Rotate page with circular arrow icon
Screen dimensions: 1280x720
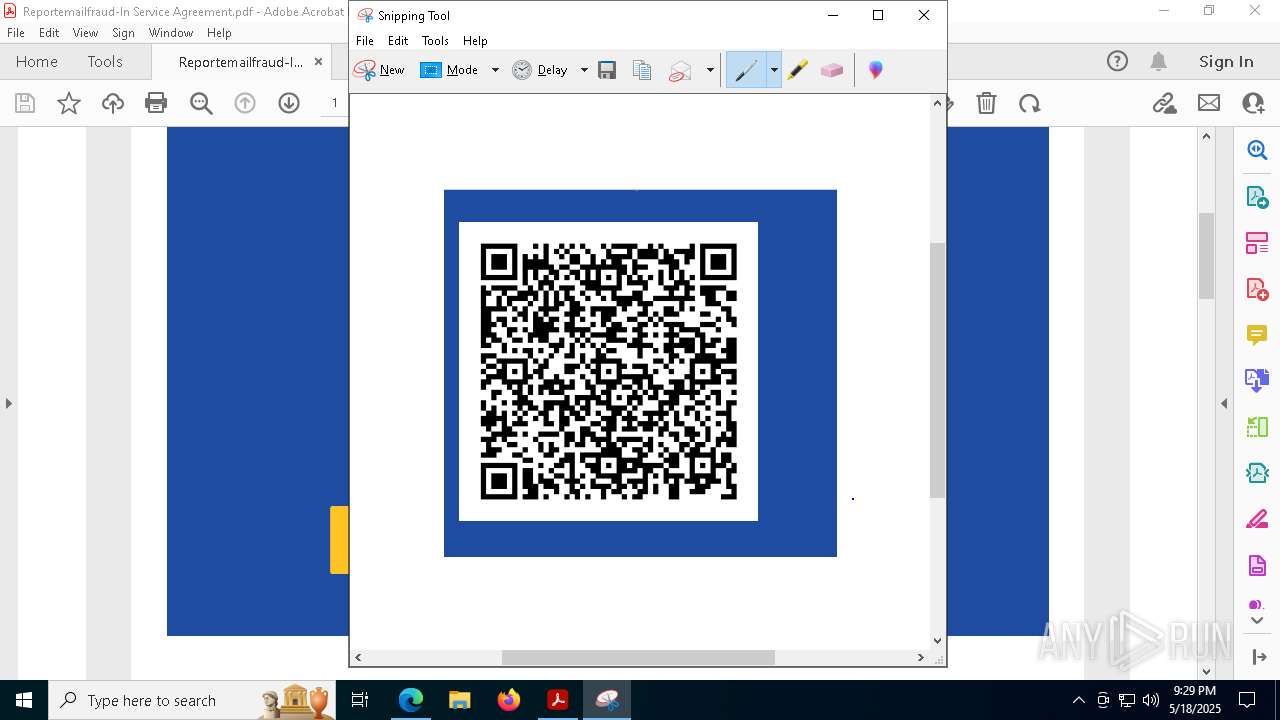pyautogui.click(x=1029, y=103)
